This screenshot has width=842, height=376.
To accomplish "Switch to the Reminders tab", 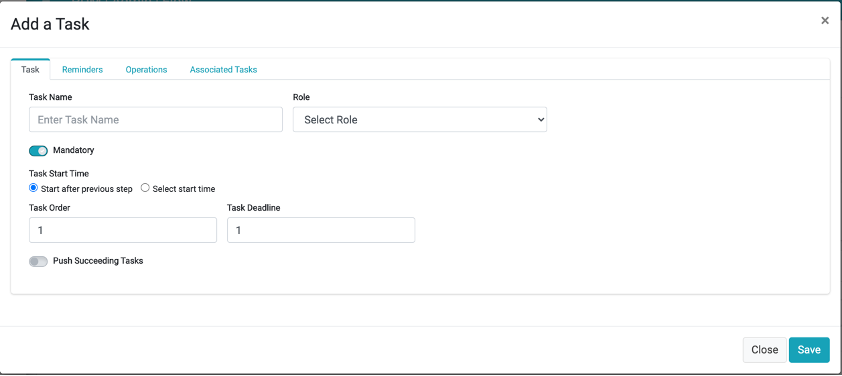I will pyautogui.click(x=82, y=69).
